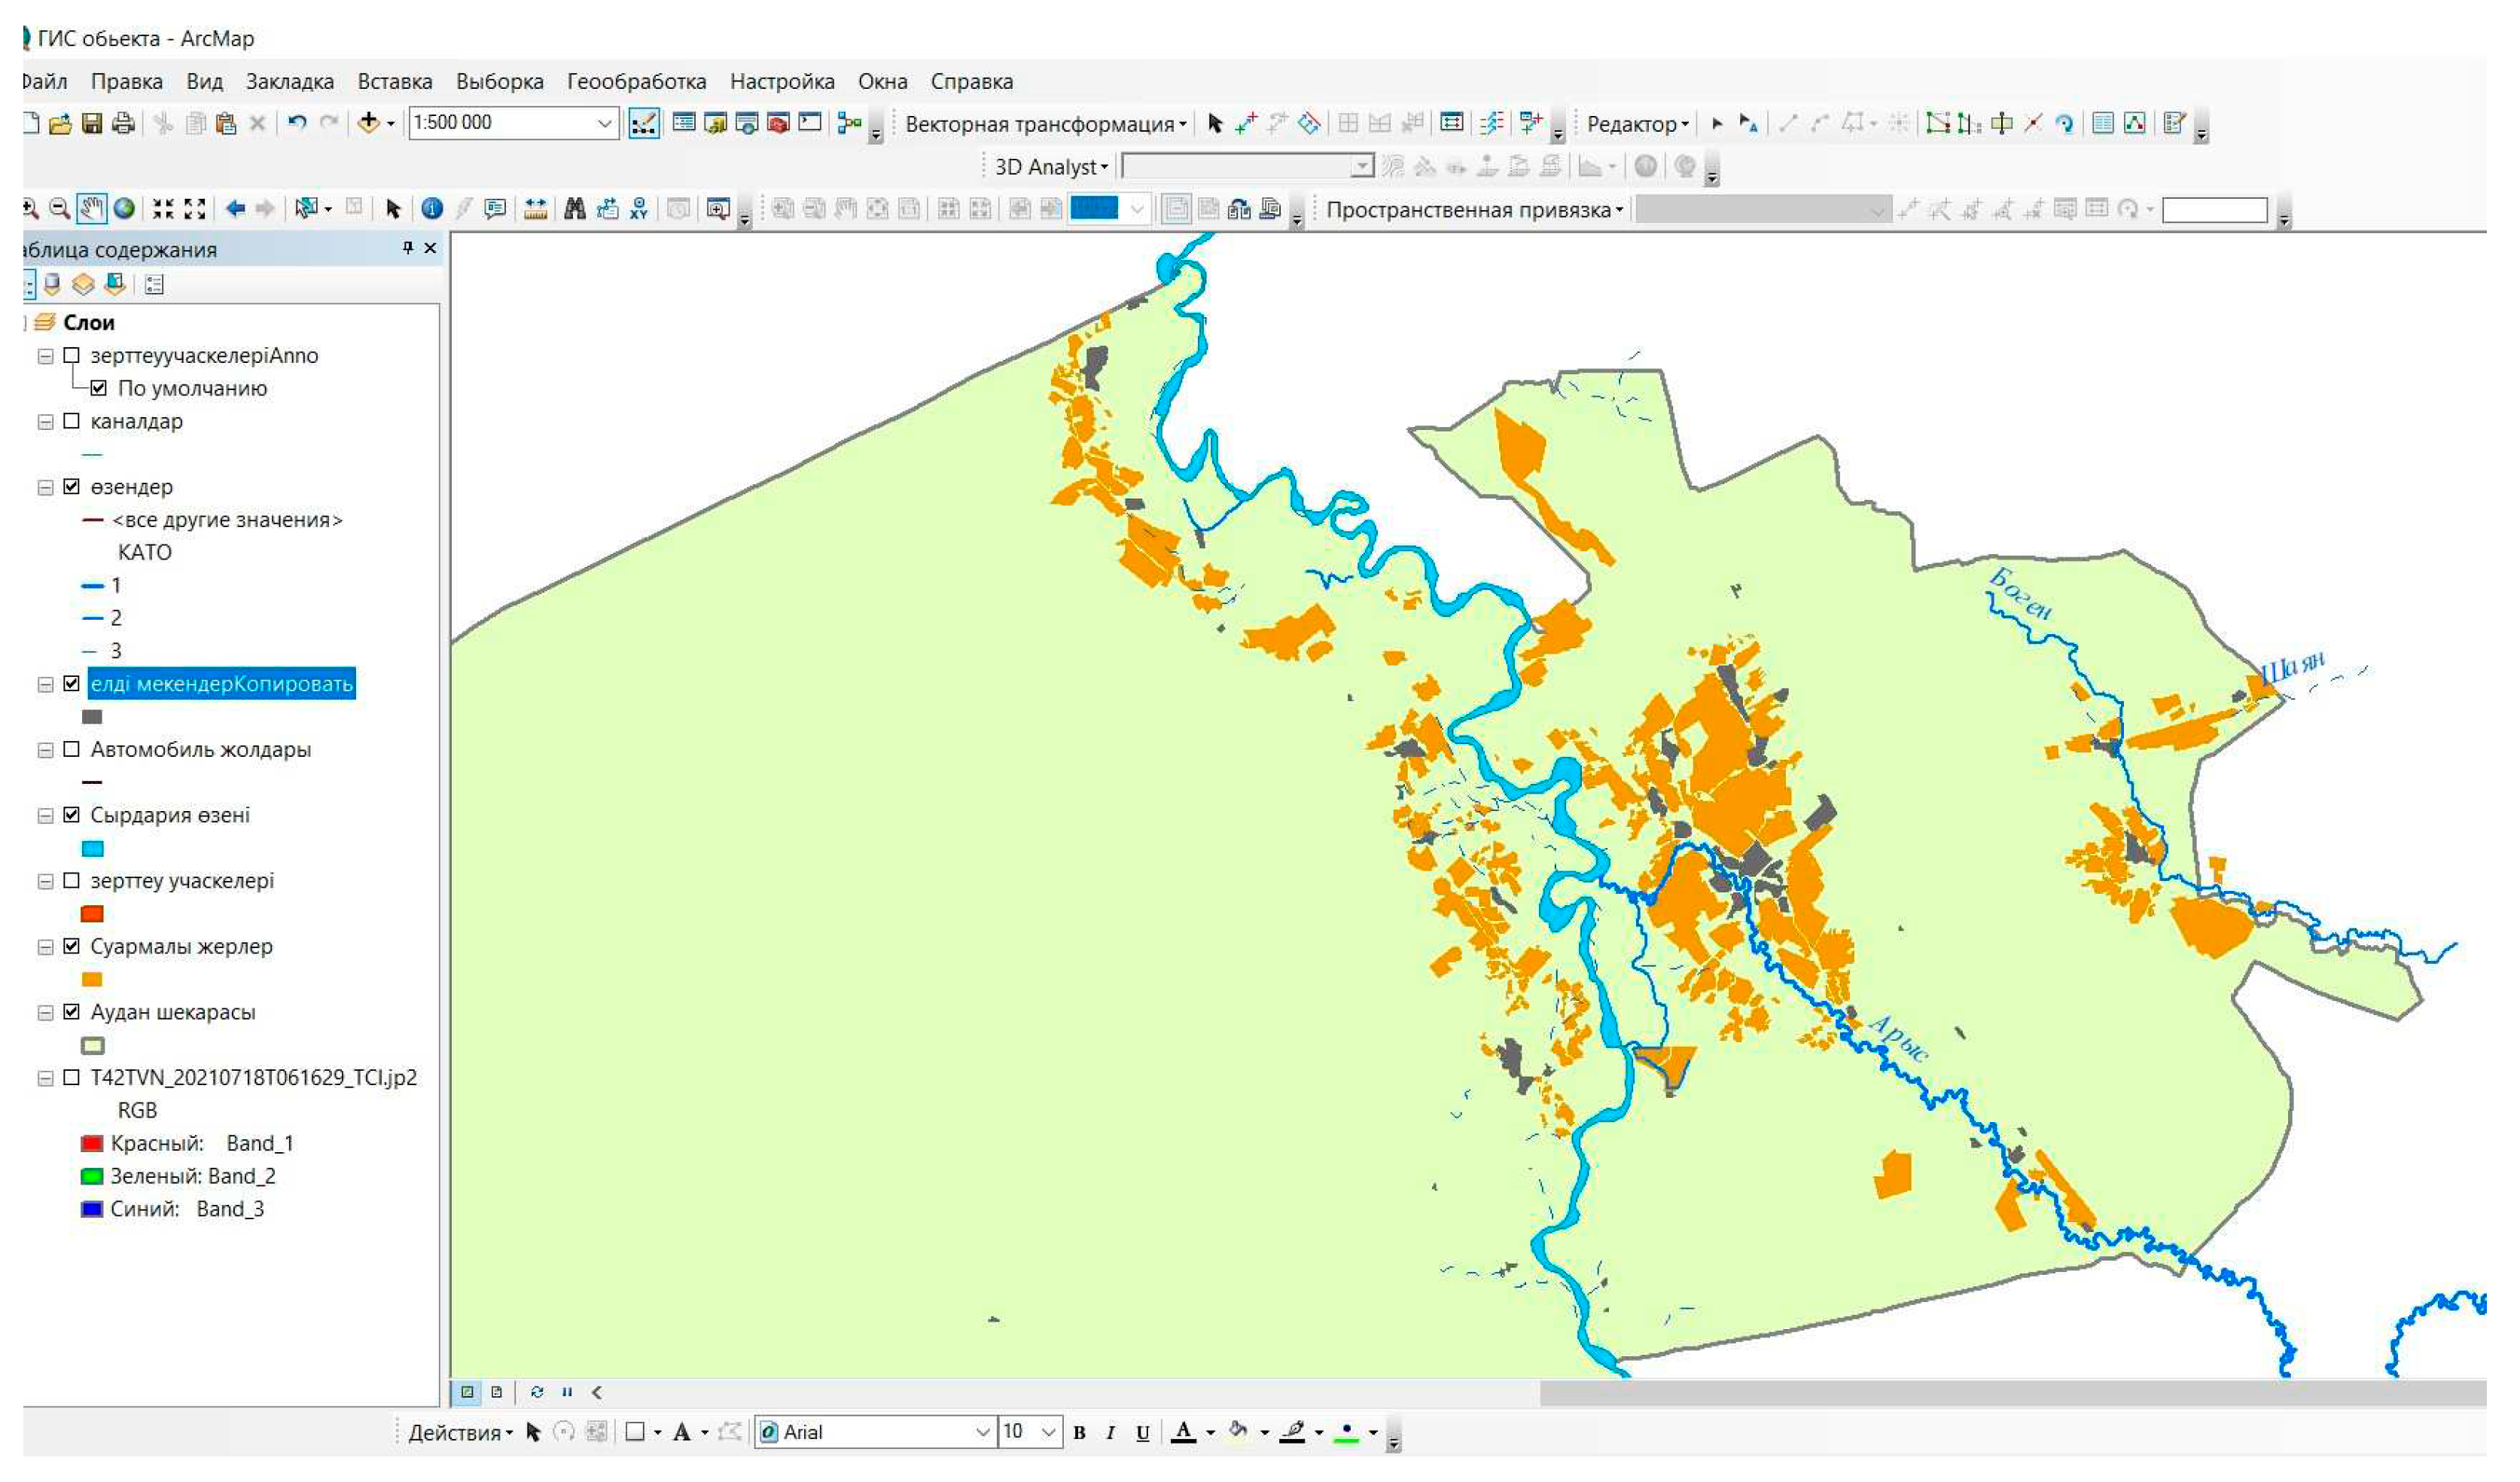
Task: Click the Save map document icon
Action: pos(92,124)
